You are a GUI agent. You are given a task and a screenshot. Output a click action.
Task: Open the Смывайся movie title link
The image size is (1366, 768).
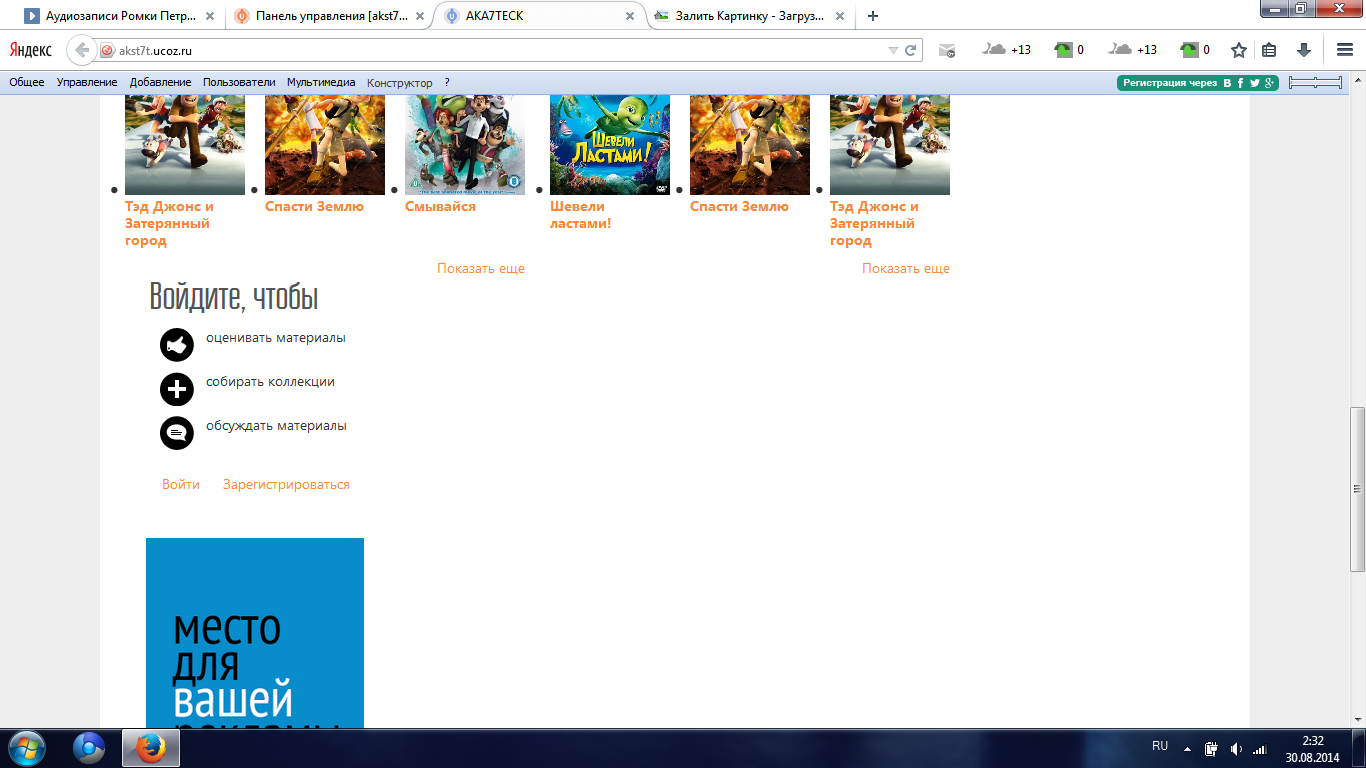[x=440, y=206]
